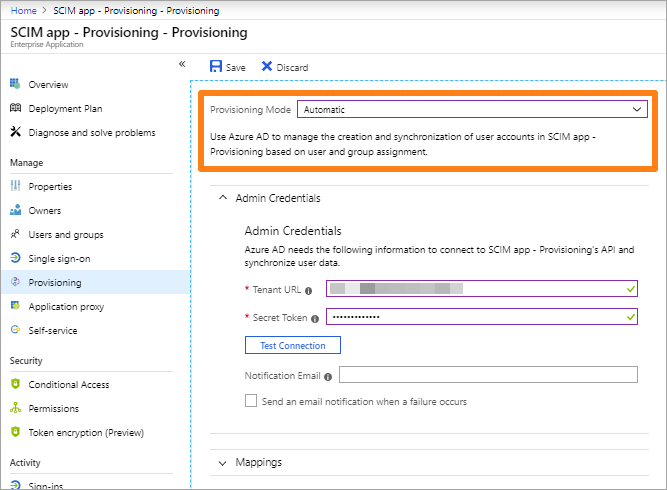Click the Owners people icon
This screenshot has width=667, height=490.
coord(15,210)
